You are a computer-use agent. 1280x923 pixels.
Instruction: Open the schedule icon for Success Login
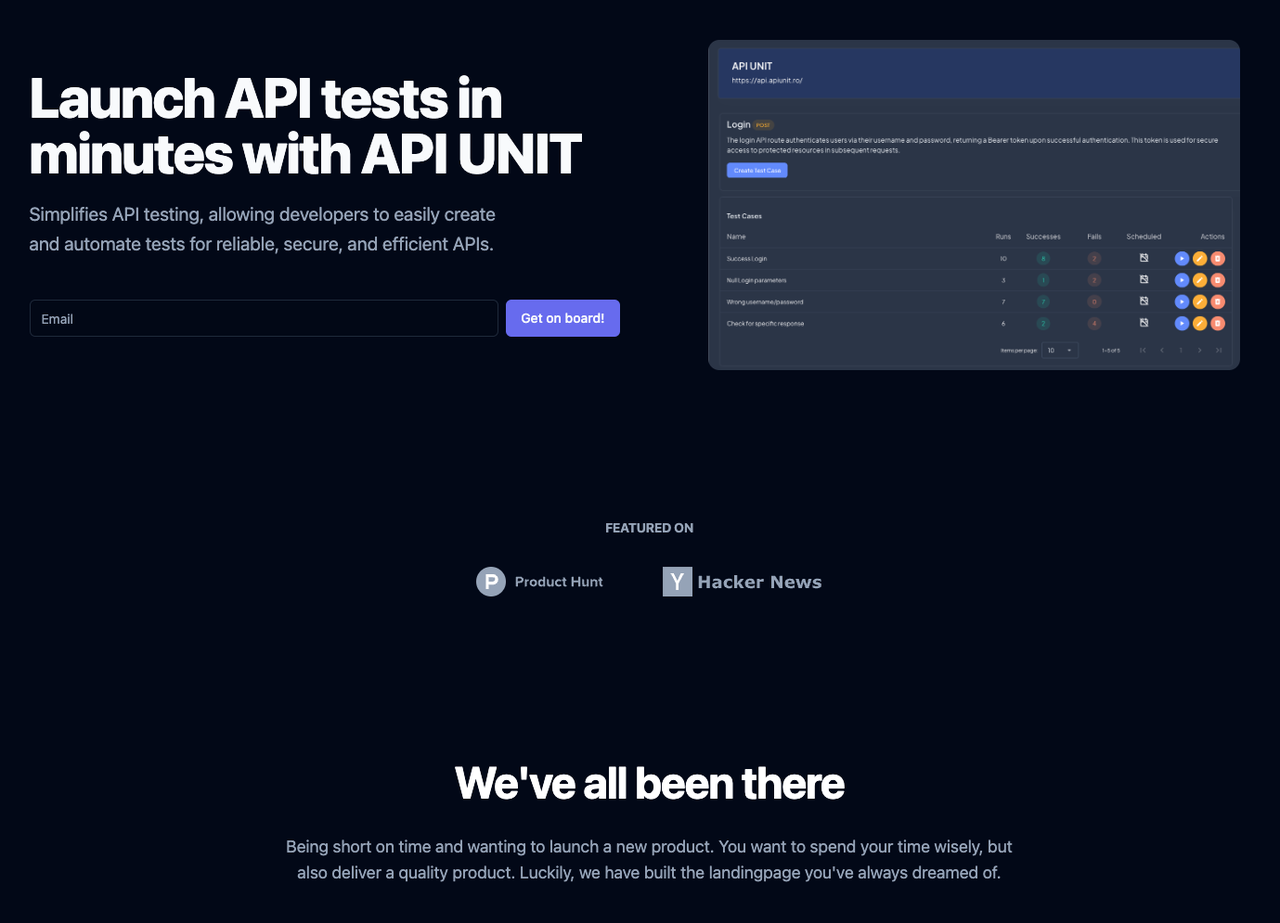(1143, 258)
